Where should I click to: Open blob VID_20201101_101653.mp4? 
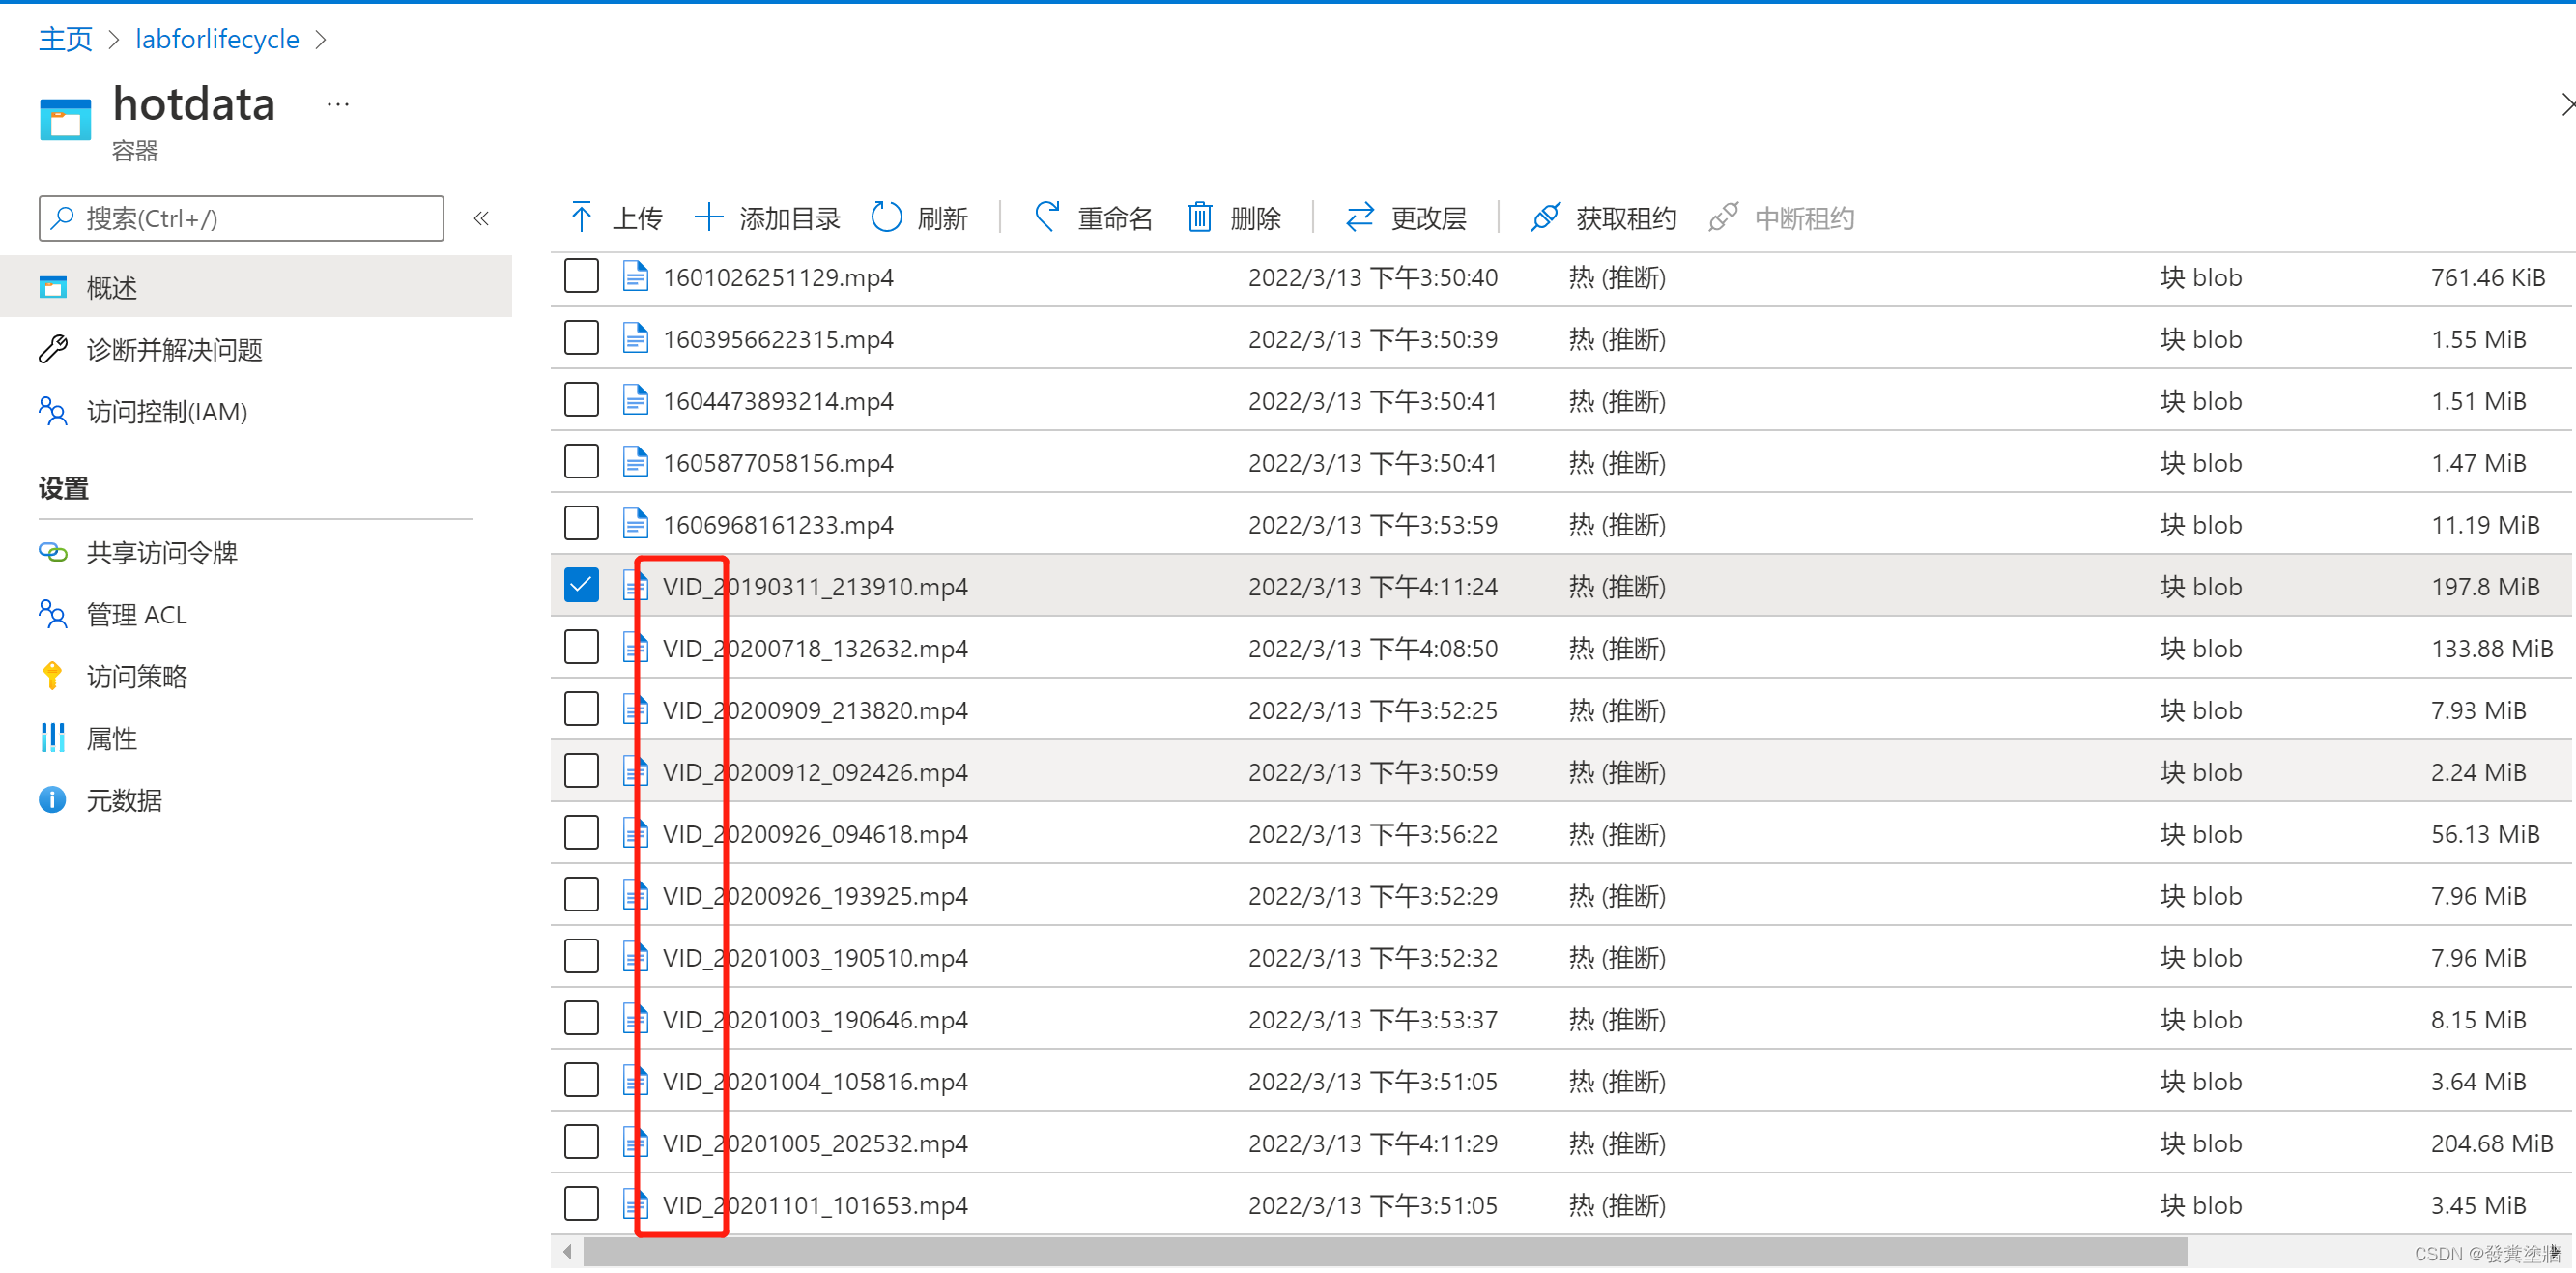(x=815, y=1205)
